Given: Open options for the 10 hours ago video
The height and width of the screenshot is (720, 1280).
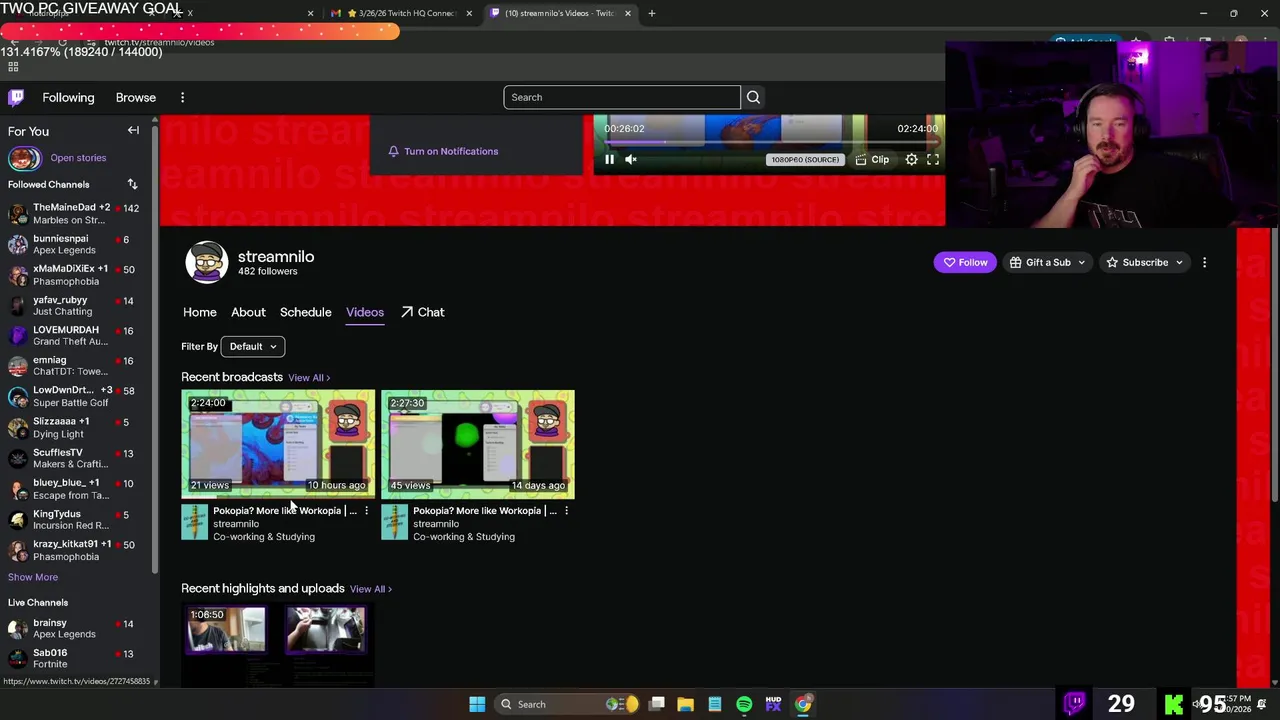Looking at the screenshot, I should 366,511.
